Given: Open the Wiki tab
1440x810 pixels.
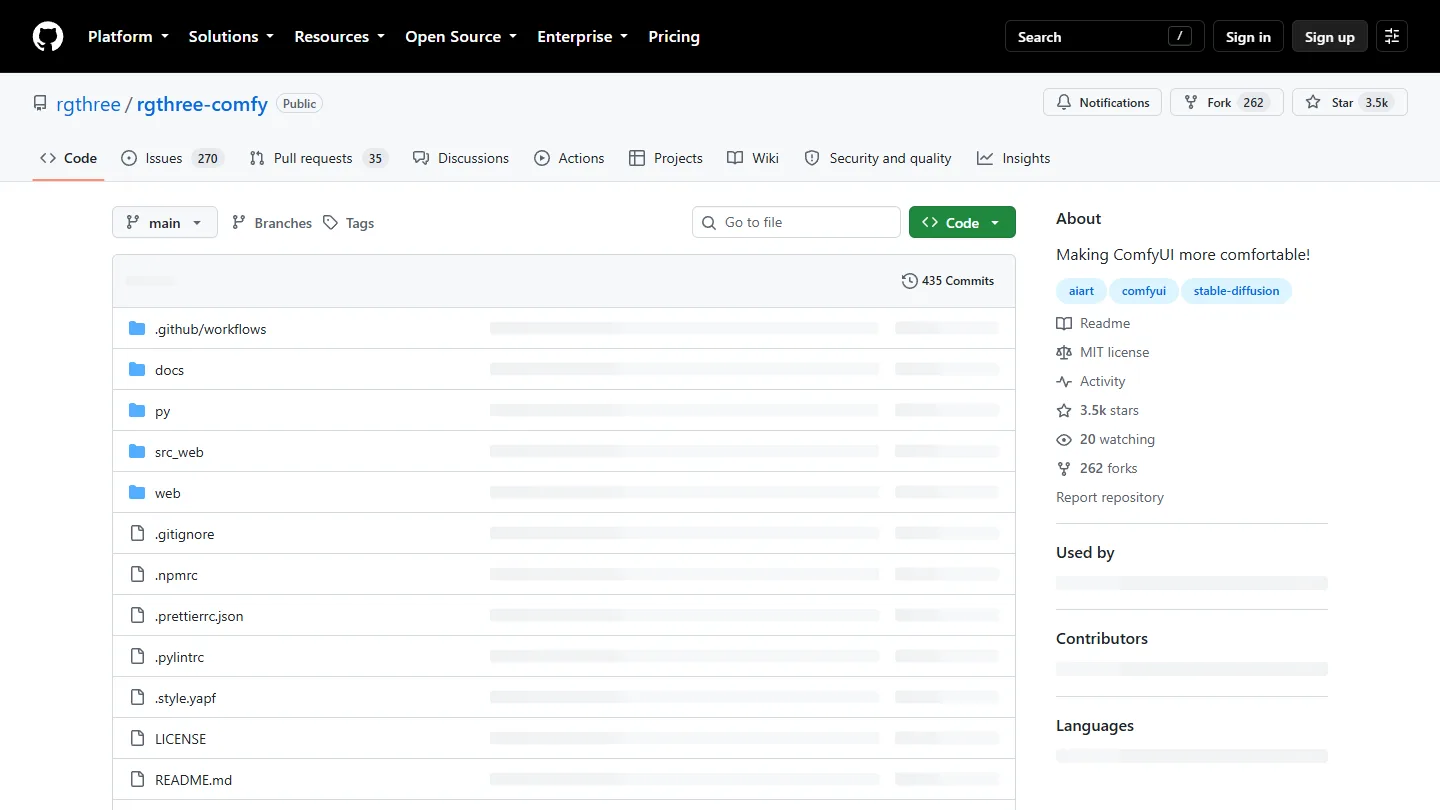Looking at the screenshot, I should [753, 158].
